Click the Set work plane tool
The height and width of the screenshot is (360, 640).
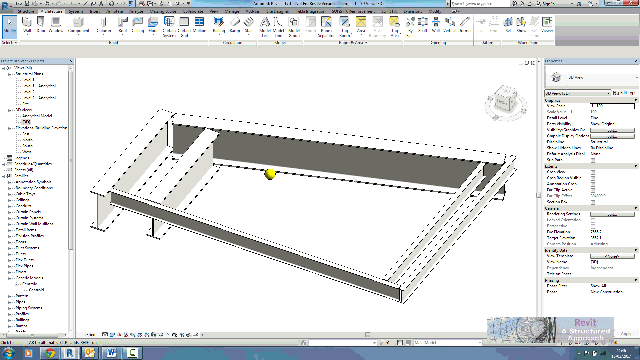508,25
